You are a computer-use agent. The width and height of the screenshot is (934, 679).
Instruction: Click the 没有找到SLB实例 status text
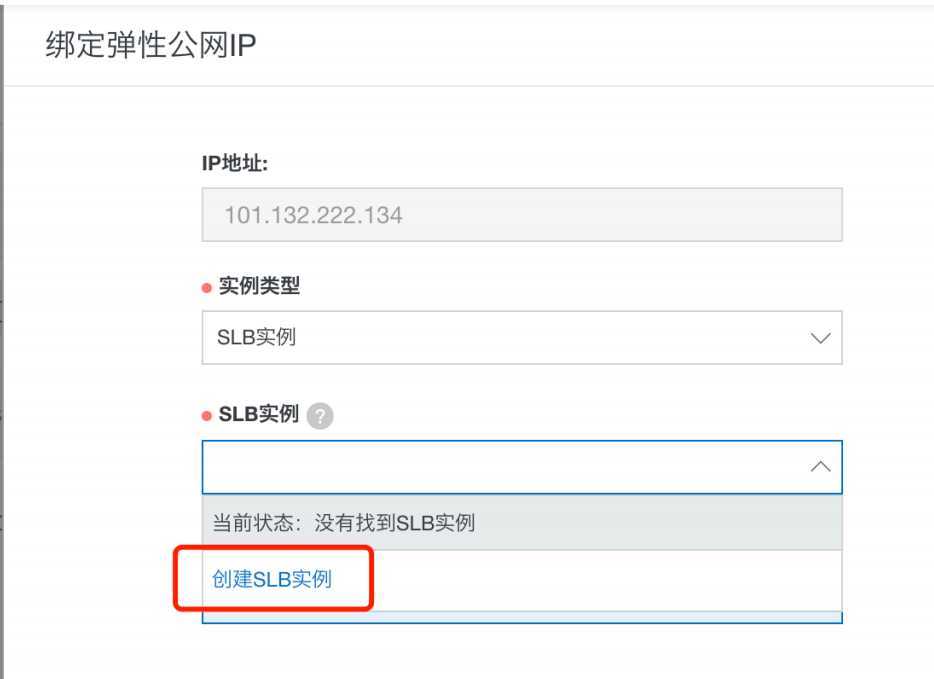(394, 523)
